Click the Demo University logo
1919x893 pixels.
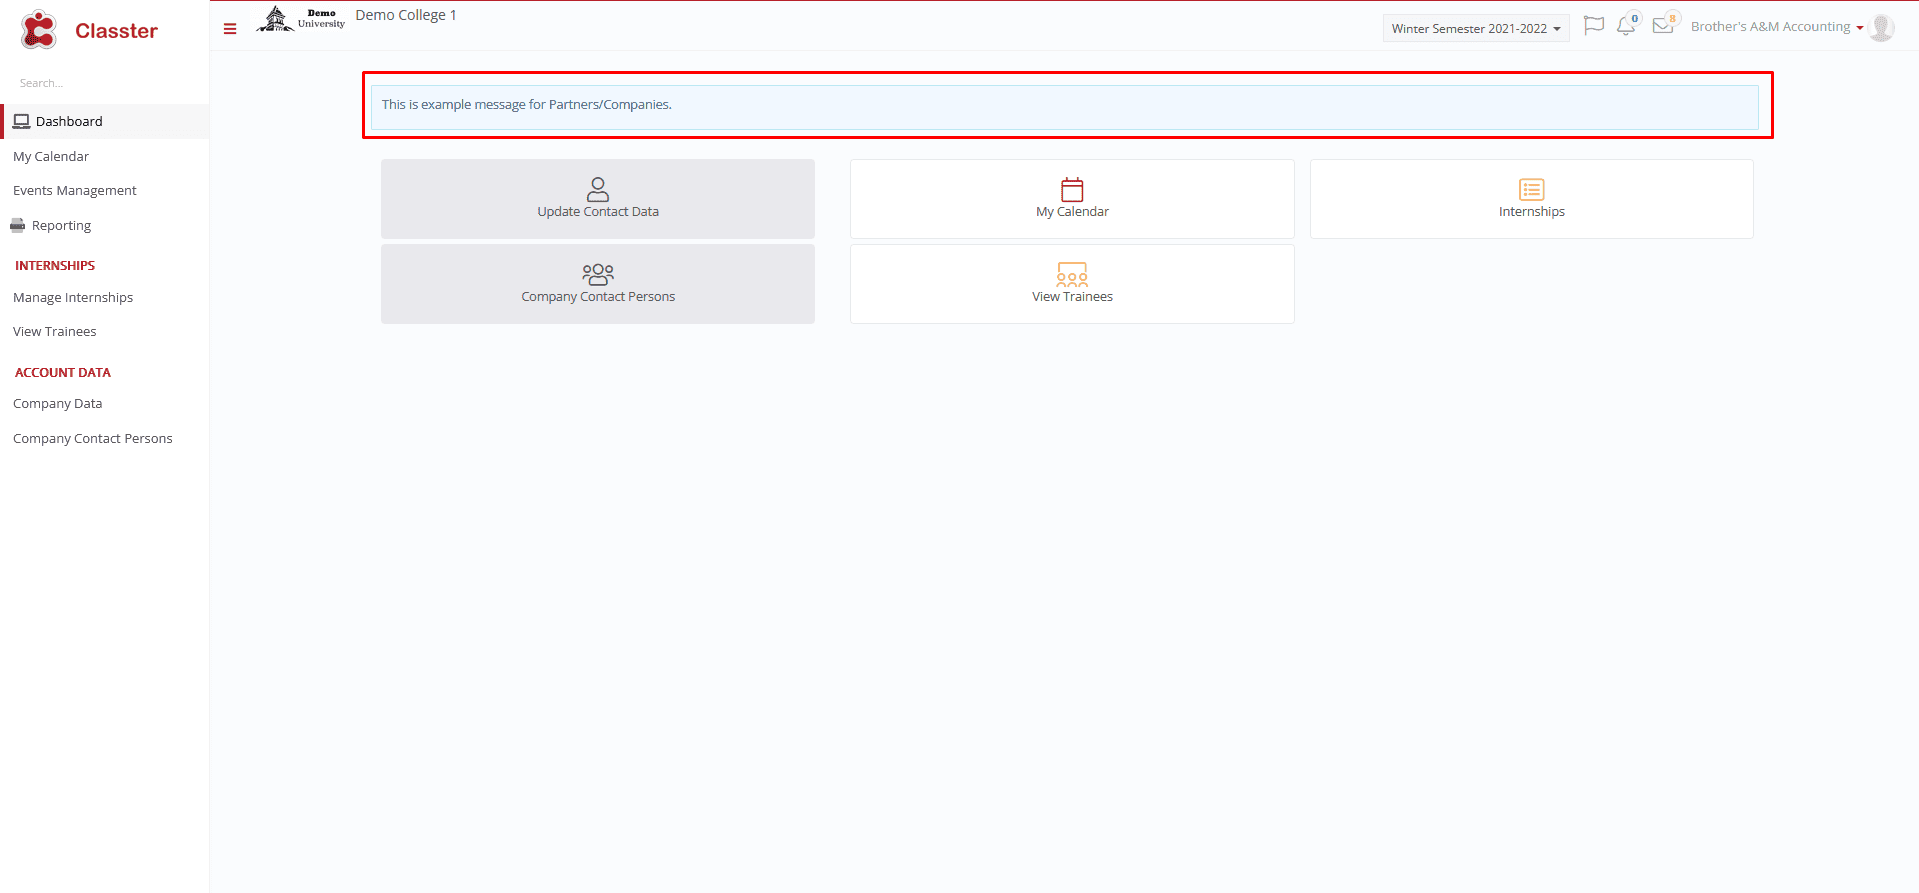pos(300,19)
